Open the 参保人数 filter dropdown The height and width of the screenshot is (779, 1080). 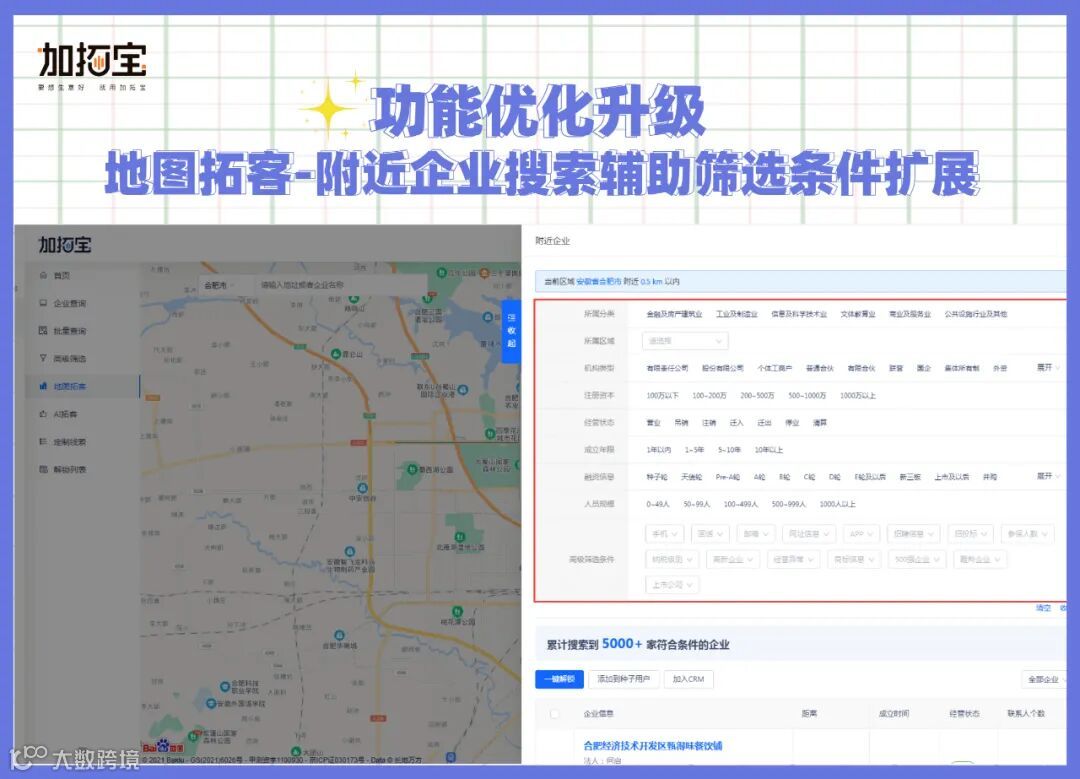[1027, 534]
